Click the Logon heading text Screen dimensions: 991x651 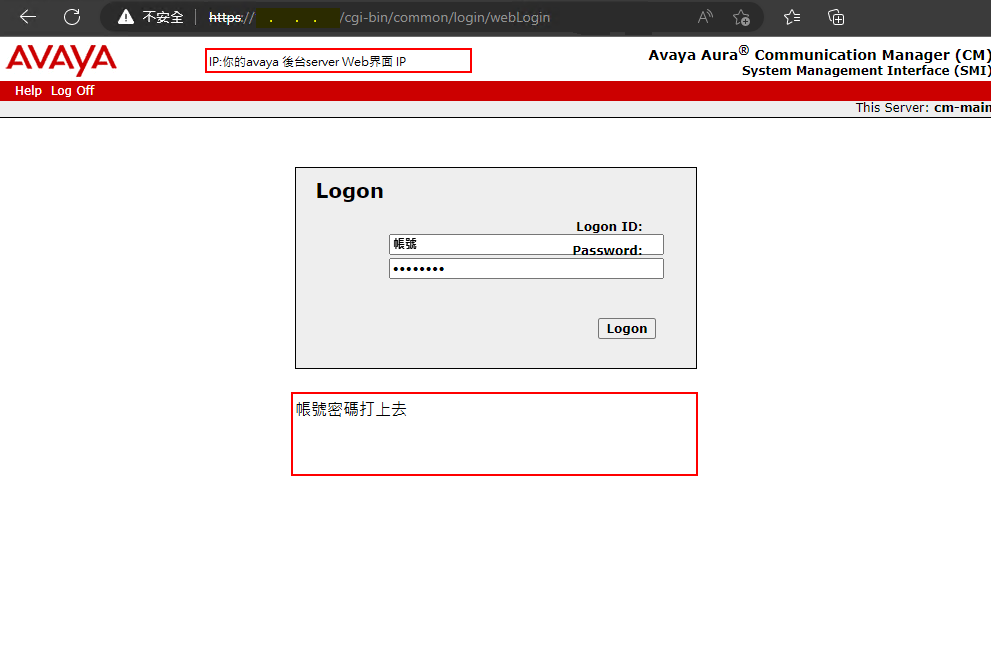[350, 191]
